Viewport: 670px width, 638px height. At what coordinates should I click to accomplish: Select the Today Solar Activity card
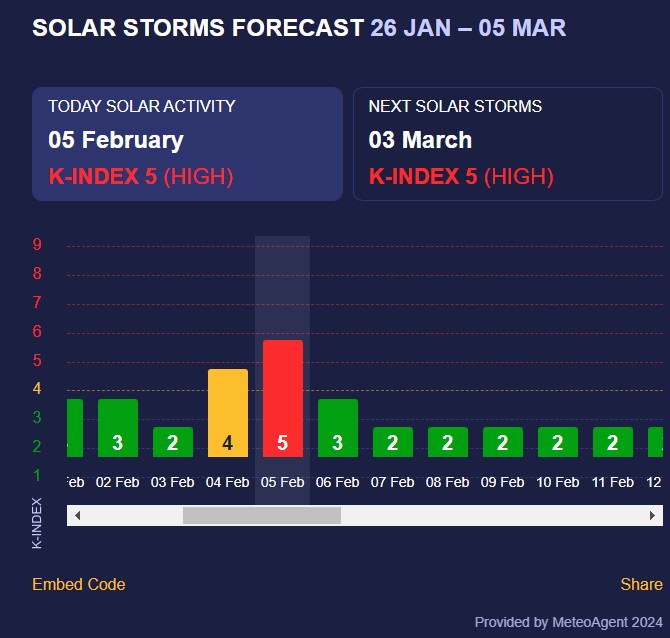(187, 144)
